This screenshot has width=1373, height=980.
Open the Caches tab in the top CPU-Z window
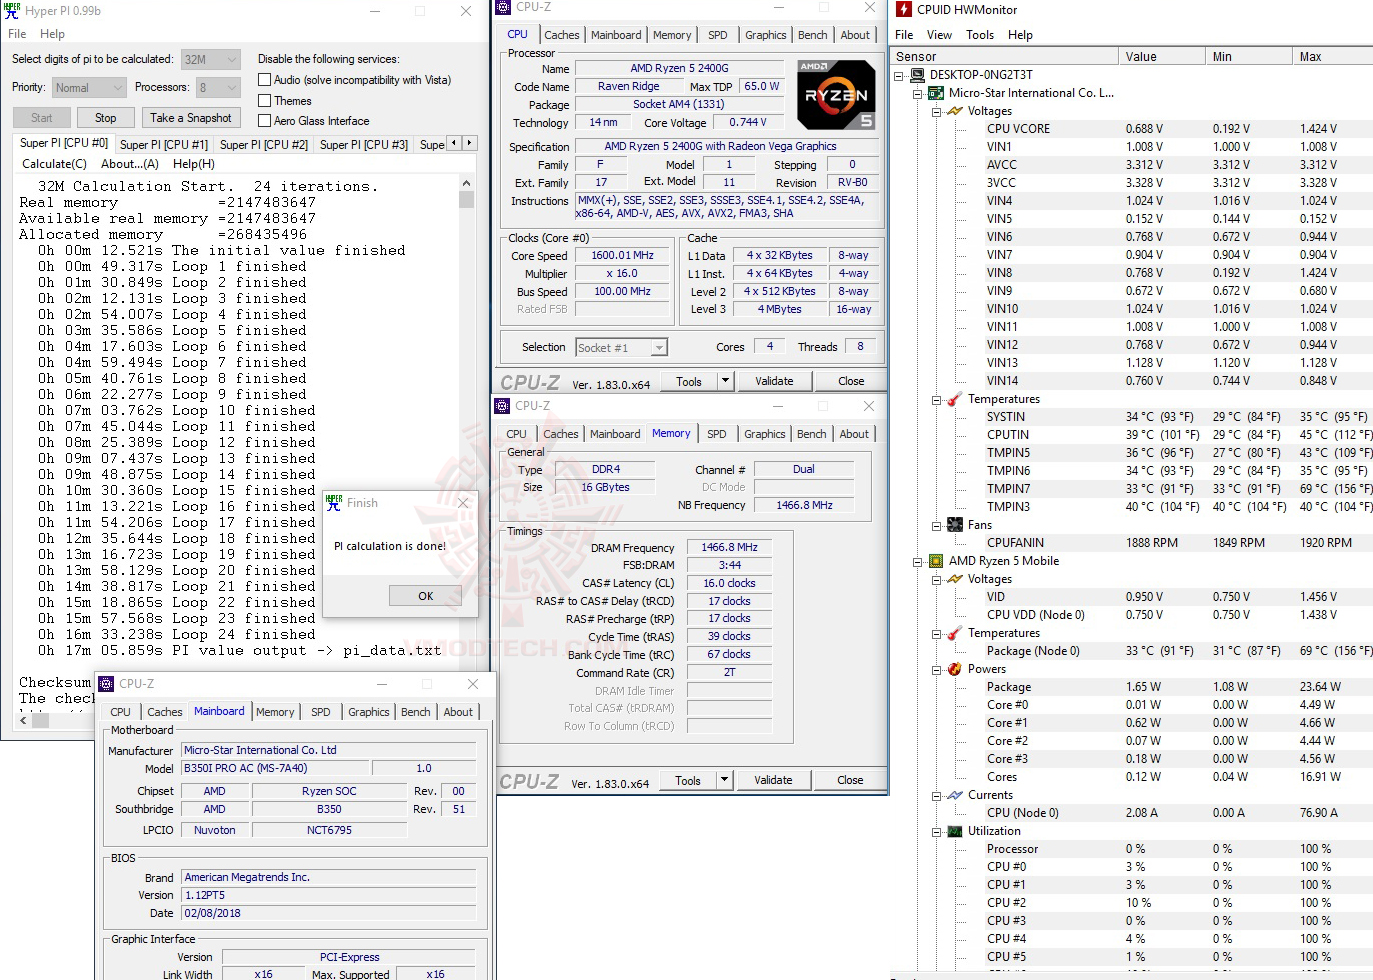coord(562,35)
